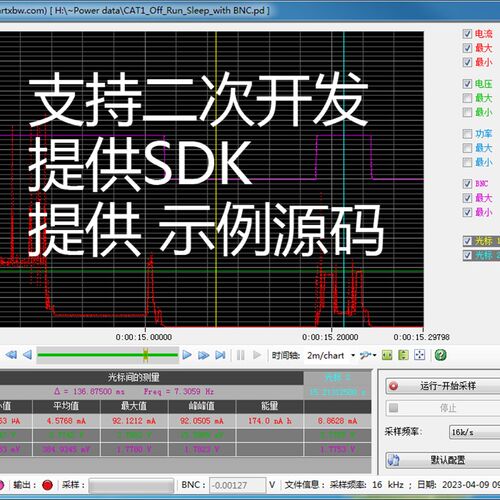Click the 日期 2023-04-09 status text
Viewport: 500px width, 500px height.
coord(459,485)
